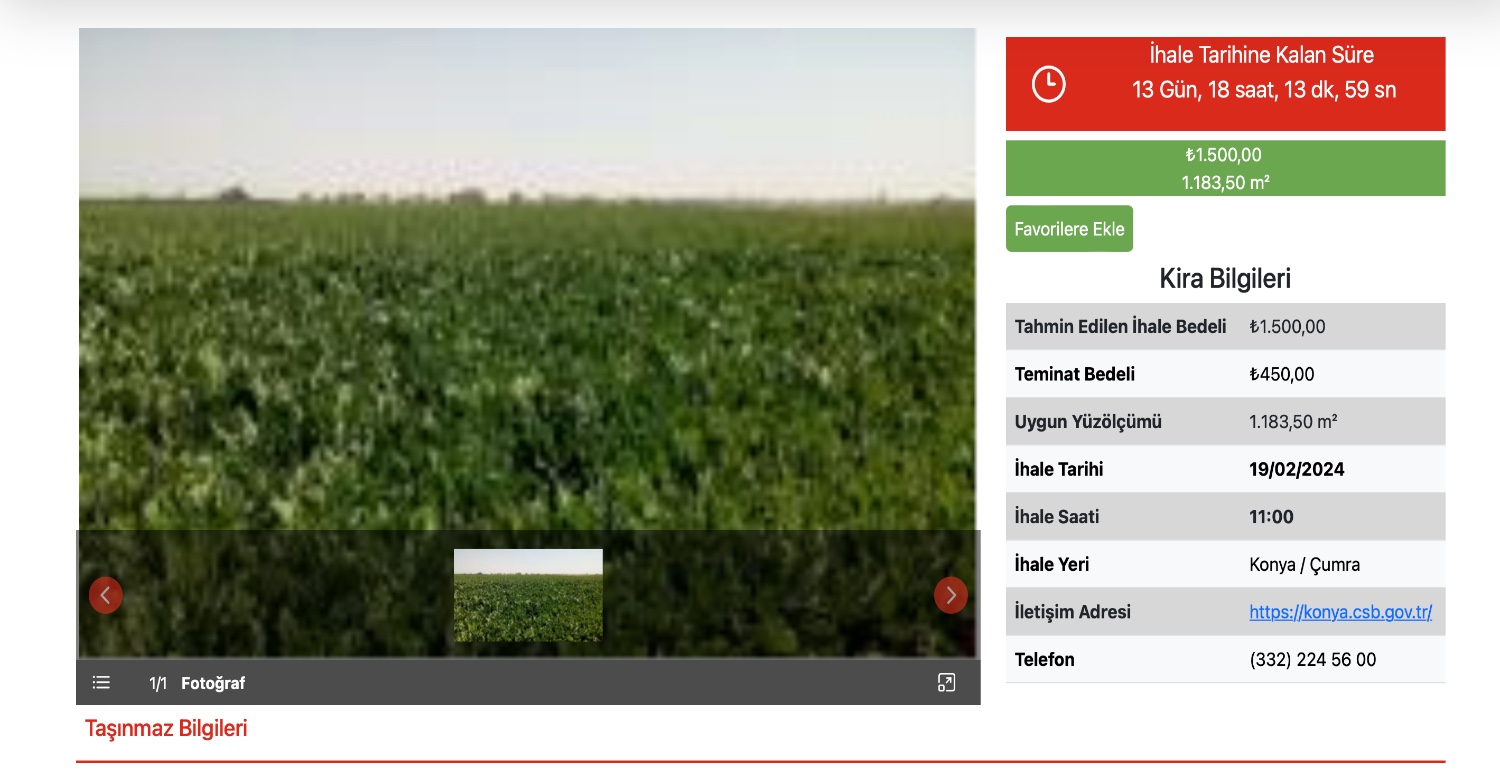
Task: Click the phone number (332) 224 56 00
Action: (1312, 660)
